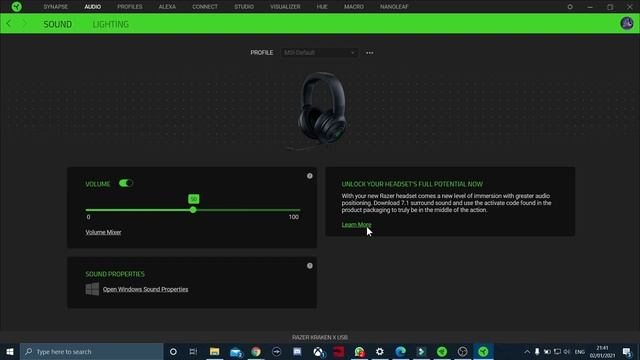This screenshot has height=360, width=640.
Task: Click the active Razer Synapse taskbar icon
Action: 483,351
